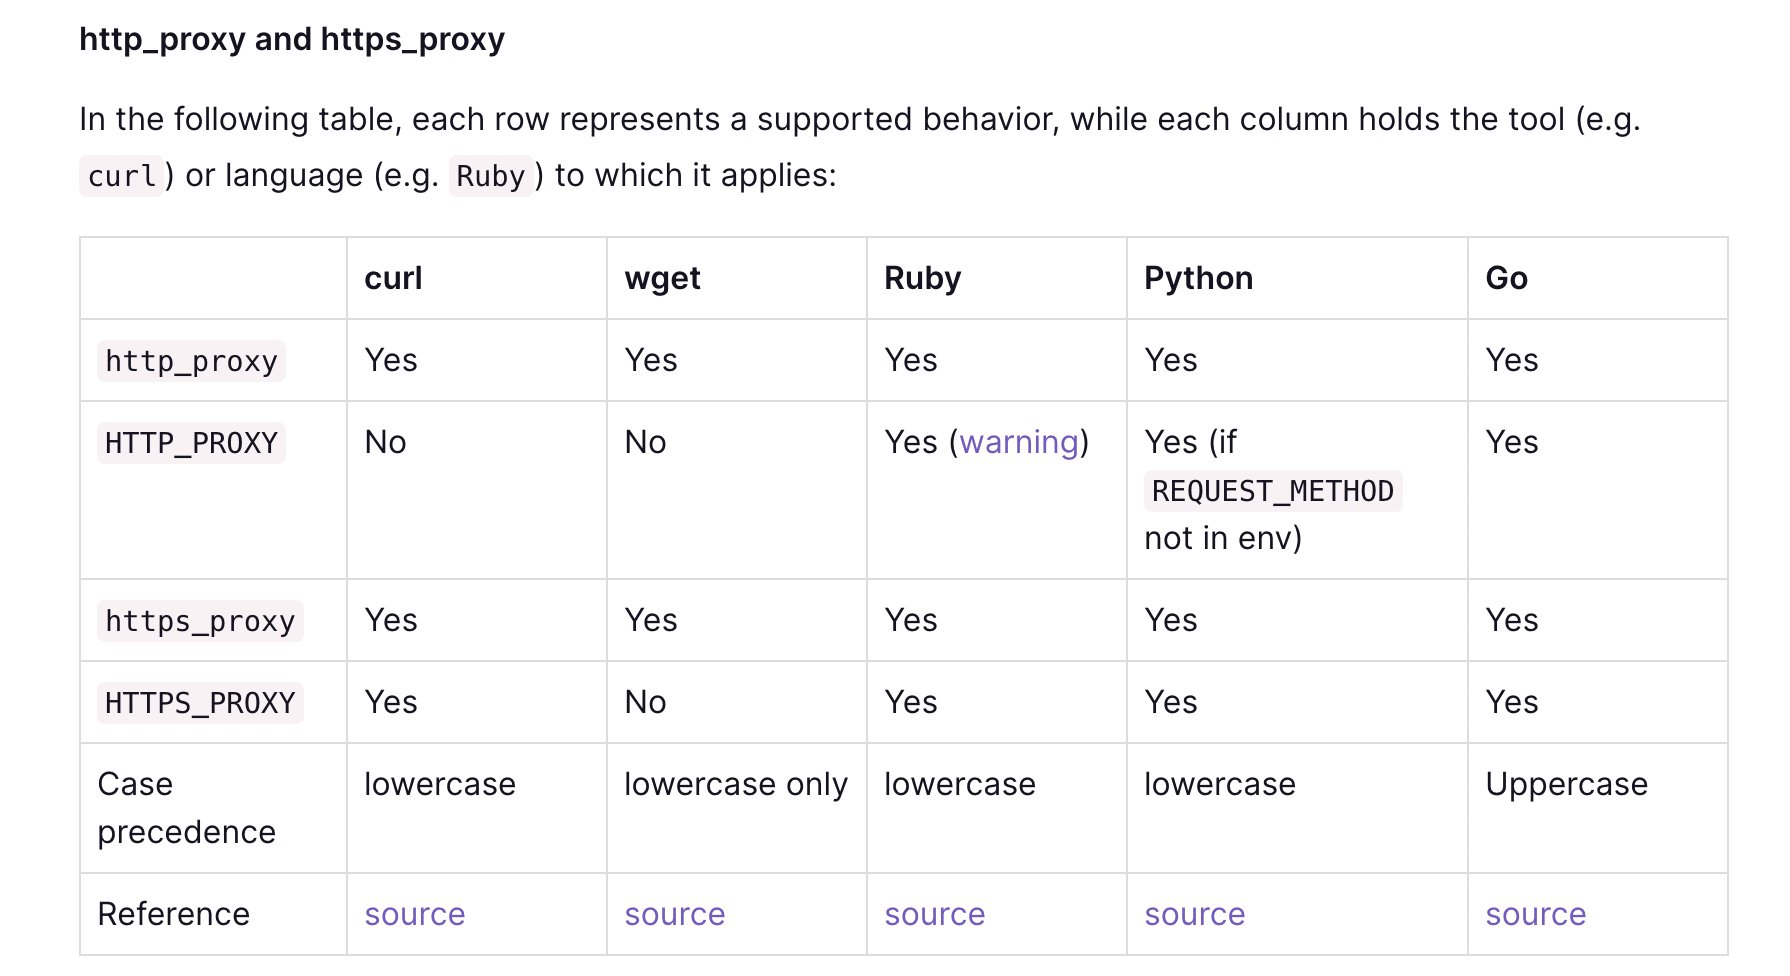Click the Go column header
The height and width of the screenshot is (976, 1790).
tap(1506, 278)
